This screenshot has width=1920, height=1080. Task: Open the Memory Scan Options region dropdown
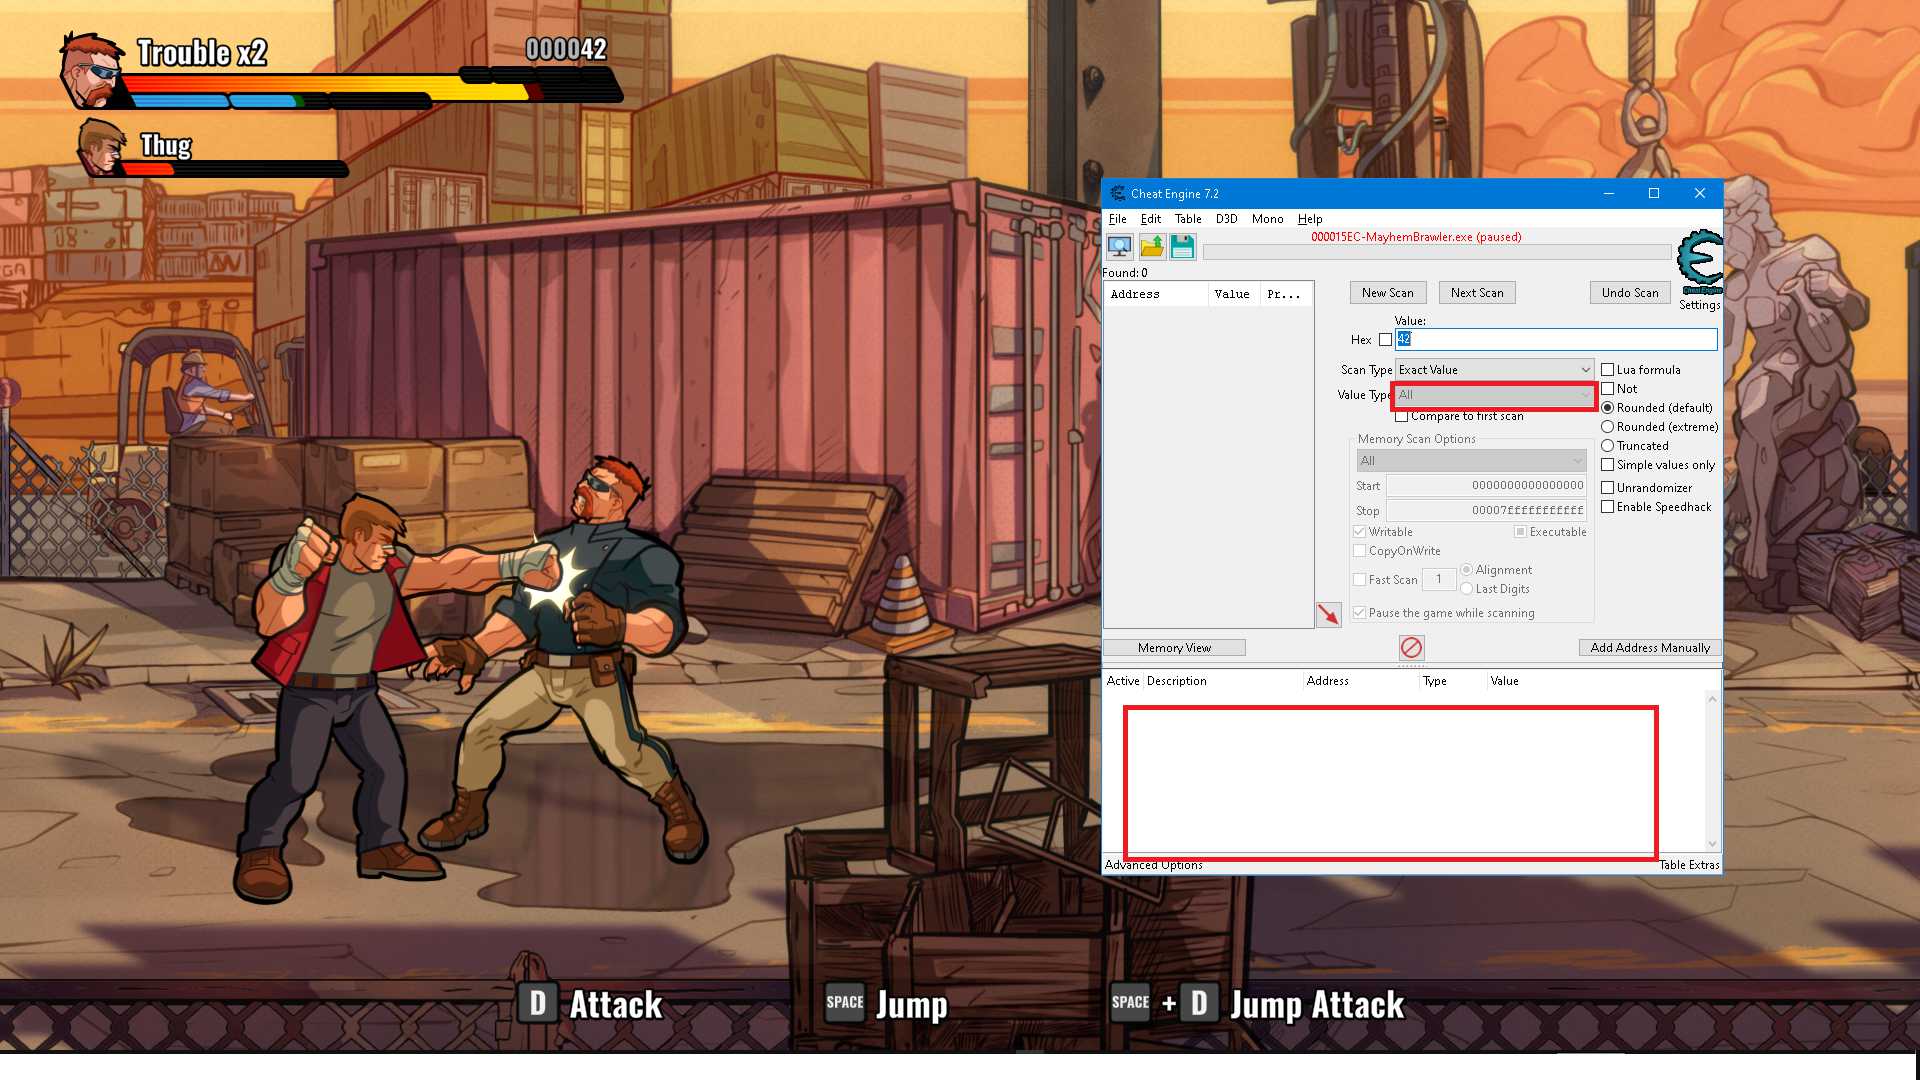1471,461
